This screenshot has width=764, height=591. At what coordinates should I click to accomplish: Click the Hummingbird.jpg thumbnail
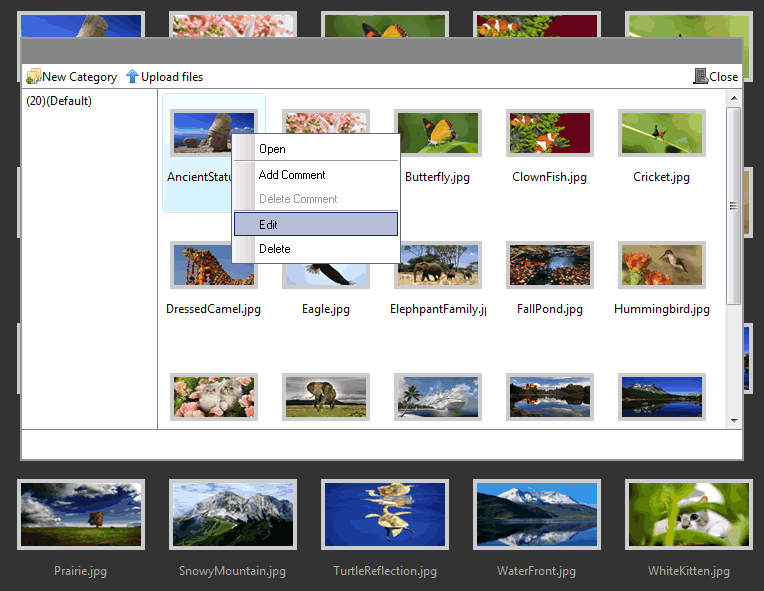(661, 265)
